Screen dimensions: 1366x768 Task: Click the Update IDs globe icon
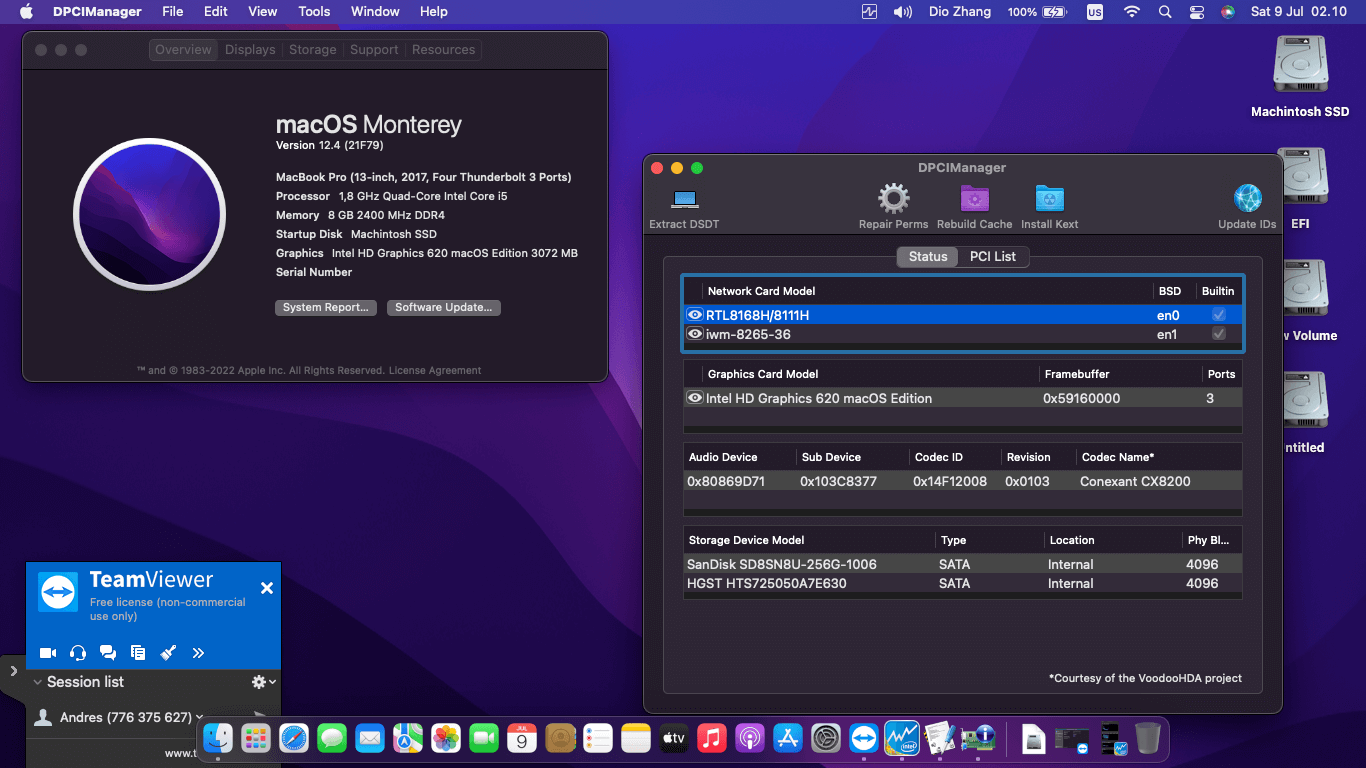pyautogui.click(x=1247, y=200)
